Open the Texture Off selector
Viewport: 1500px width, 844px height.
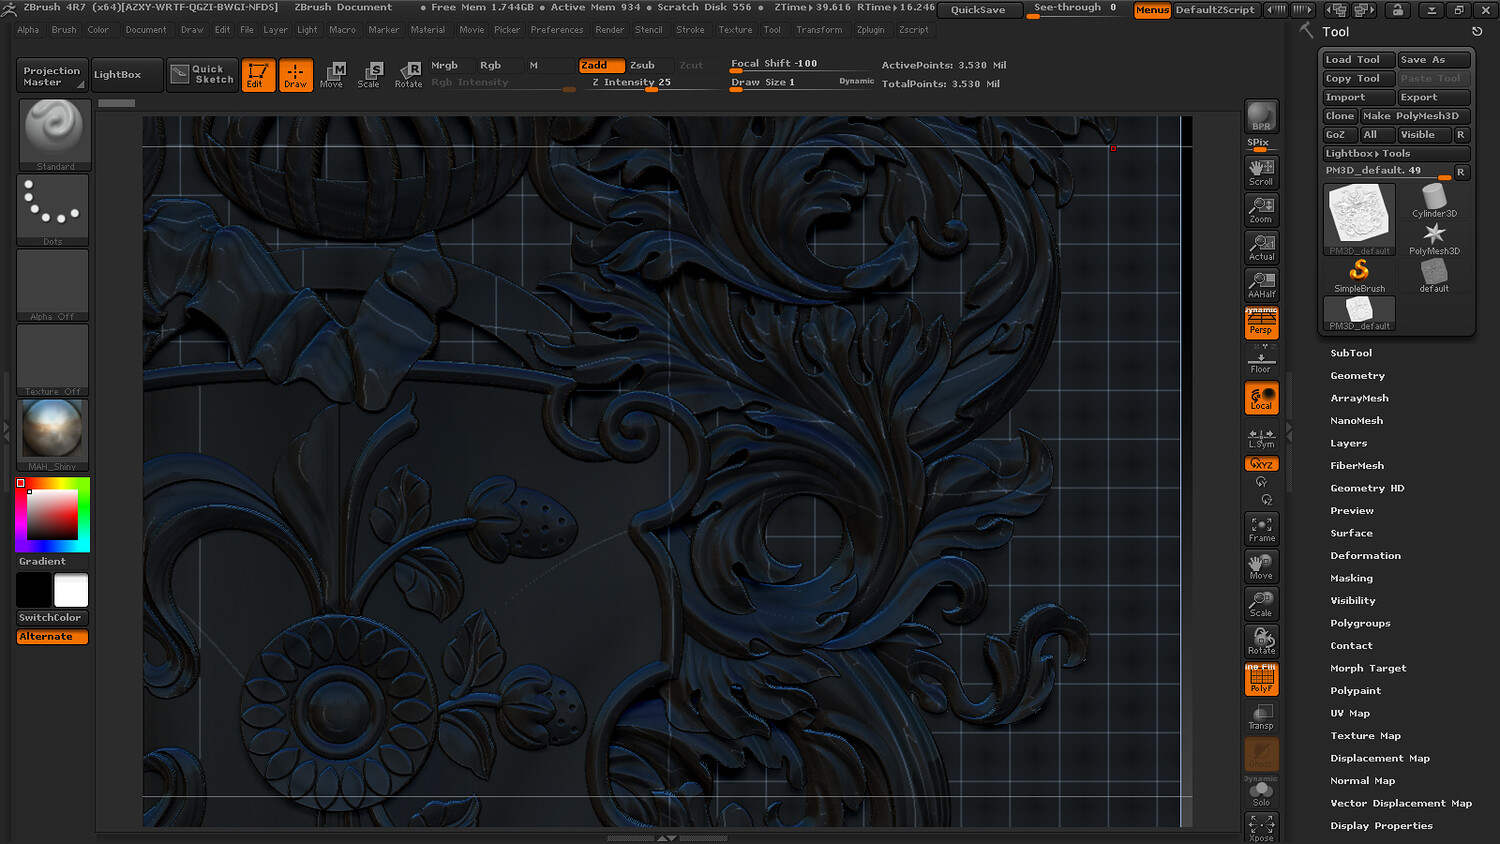click(53, 360)
